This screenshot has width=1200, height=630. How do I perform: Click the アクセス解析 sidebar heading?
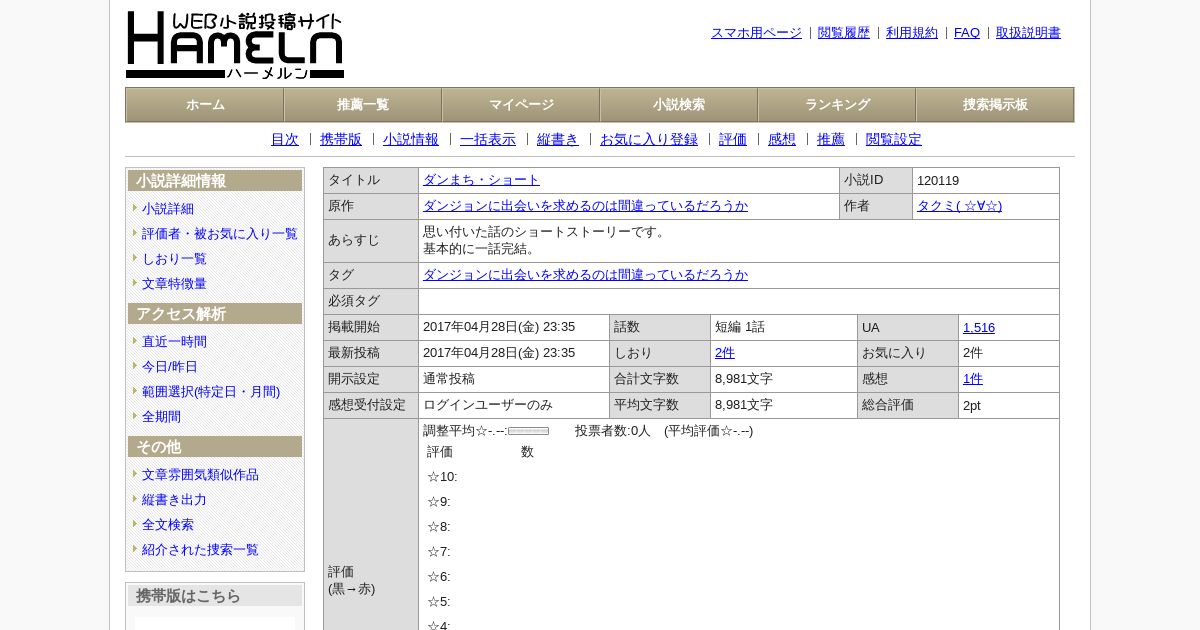coord(215,314)
